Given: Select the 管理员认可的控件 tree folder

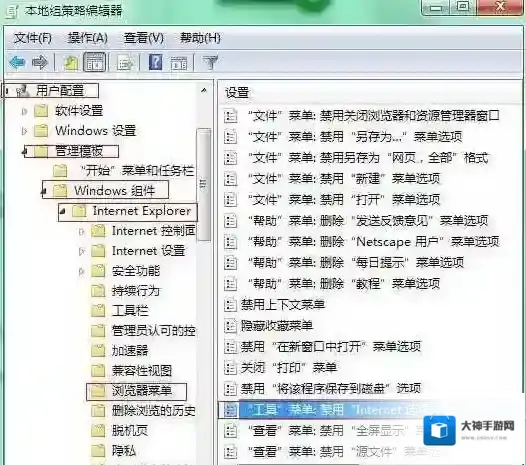Looking at the screenshot, I should coord(153,330).
